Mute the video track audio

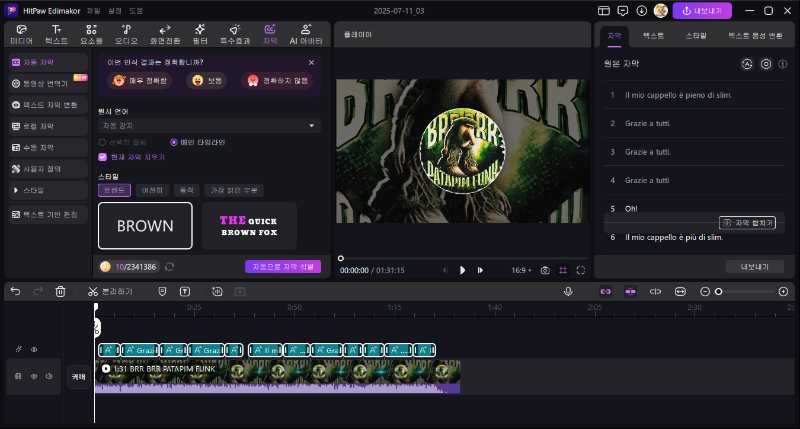coord(49,376)
